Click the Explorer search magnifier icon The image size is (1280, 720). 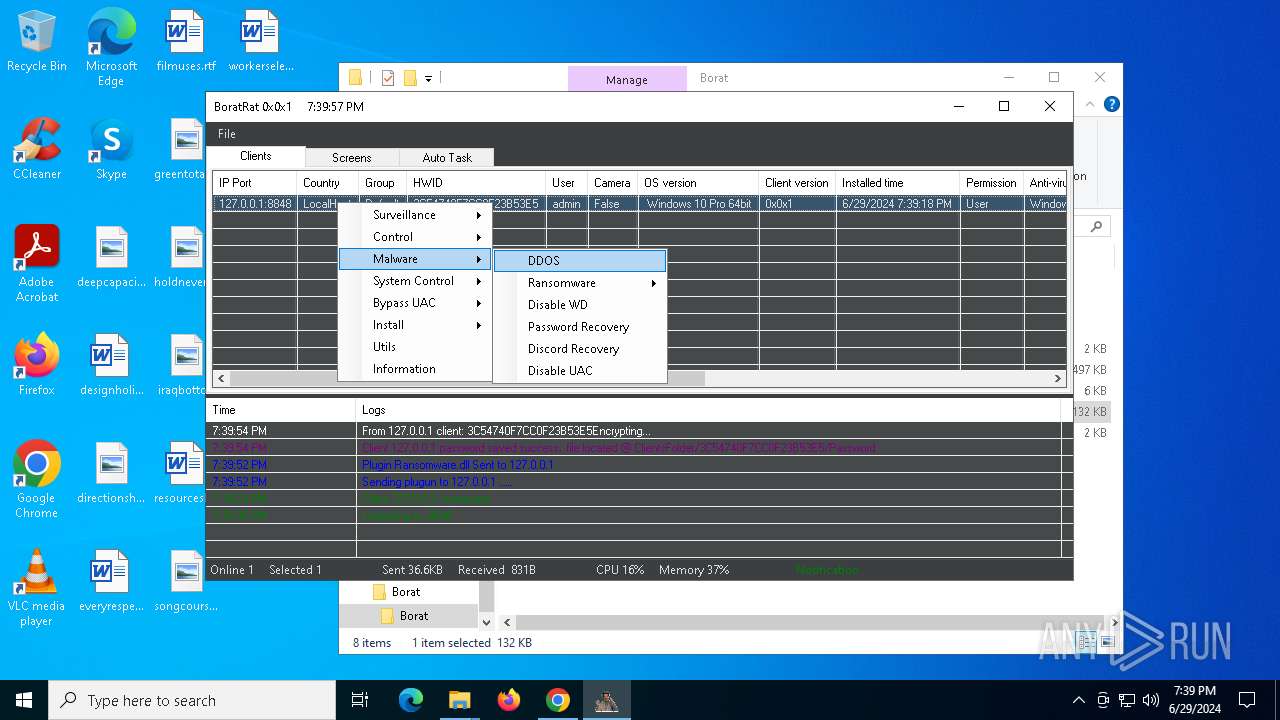click(x=1096, y=227)
